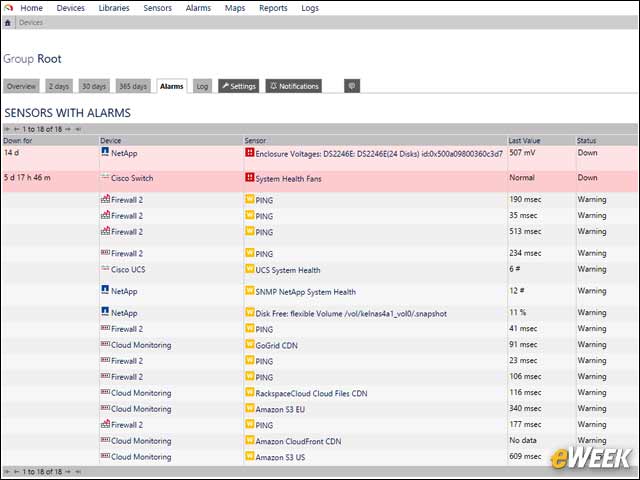The width and height of the screenshot is (640, 480).
Task: Open Disk Free flexible Volume snapshot sensor
Action: coord(351,313)
